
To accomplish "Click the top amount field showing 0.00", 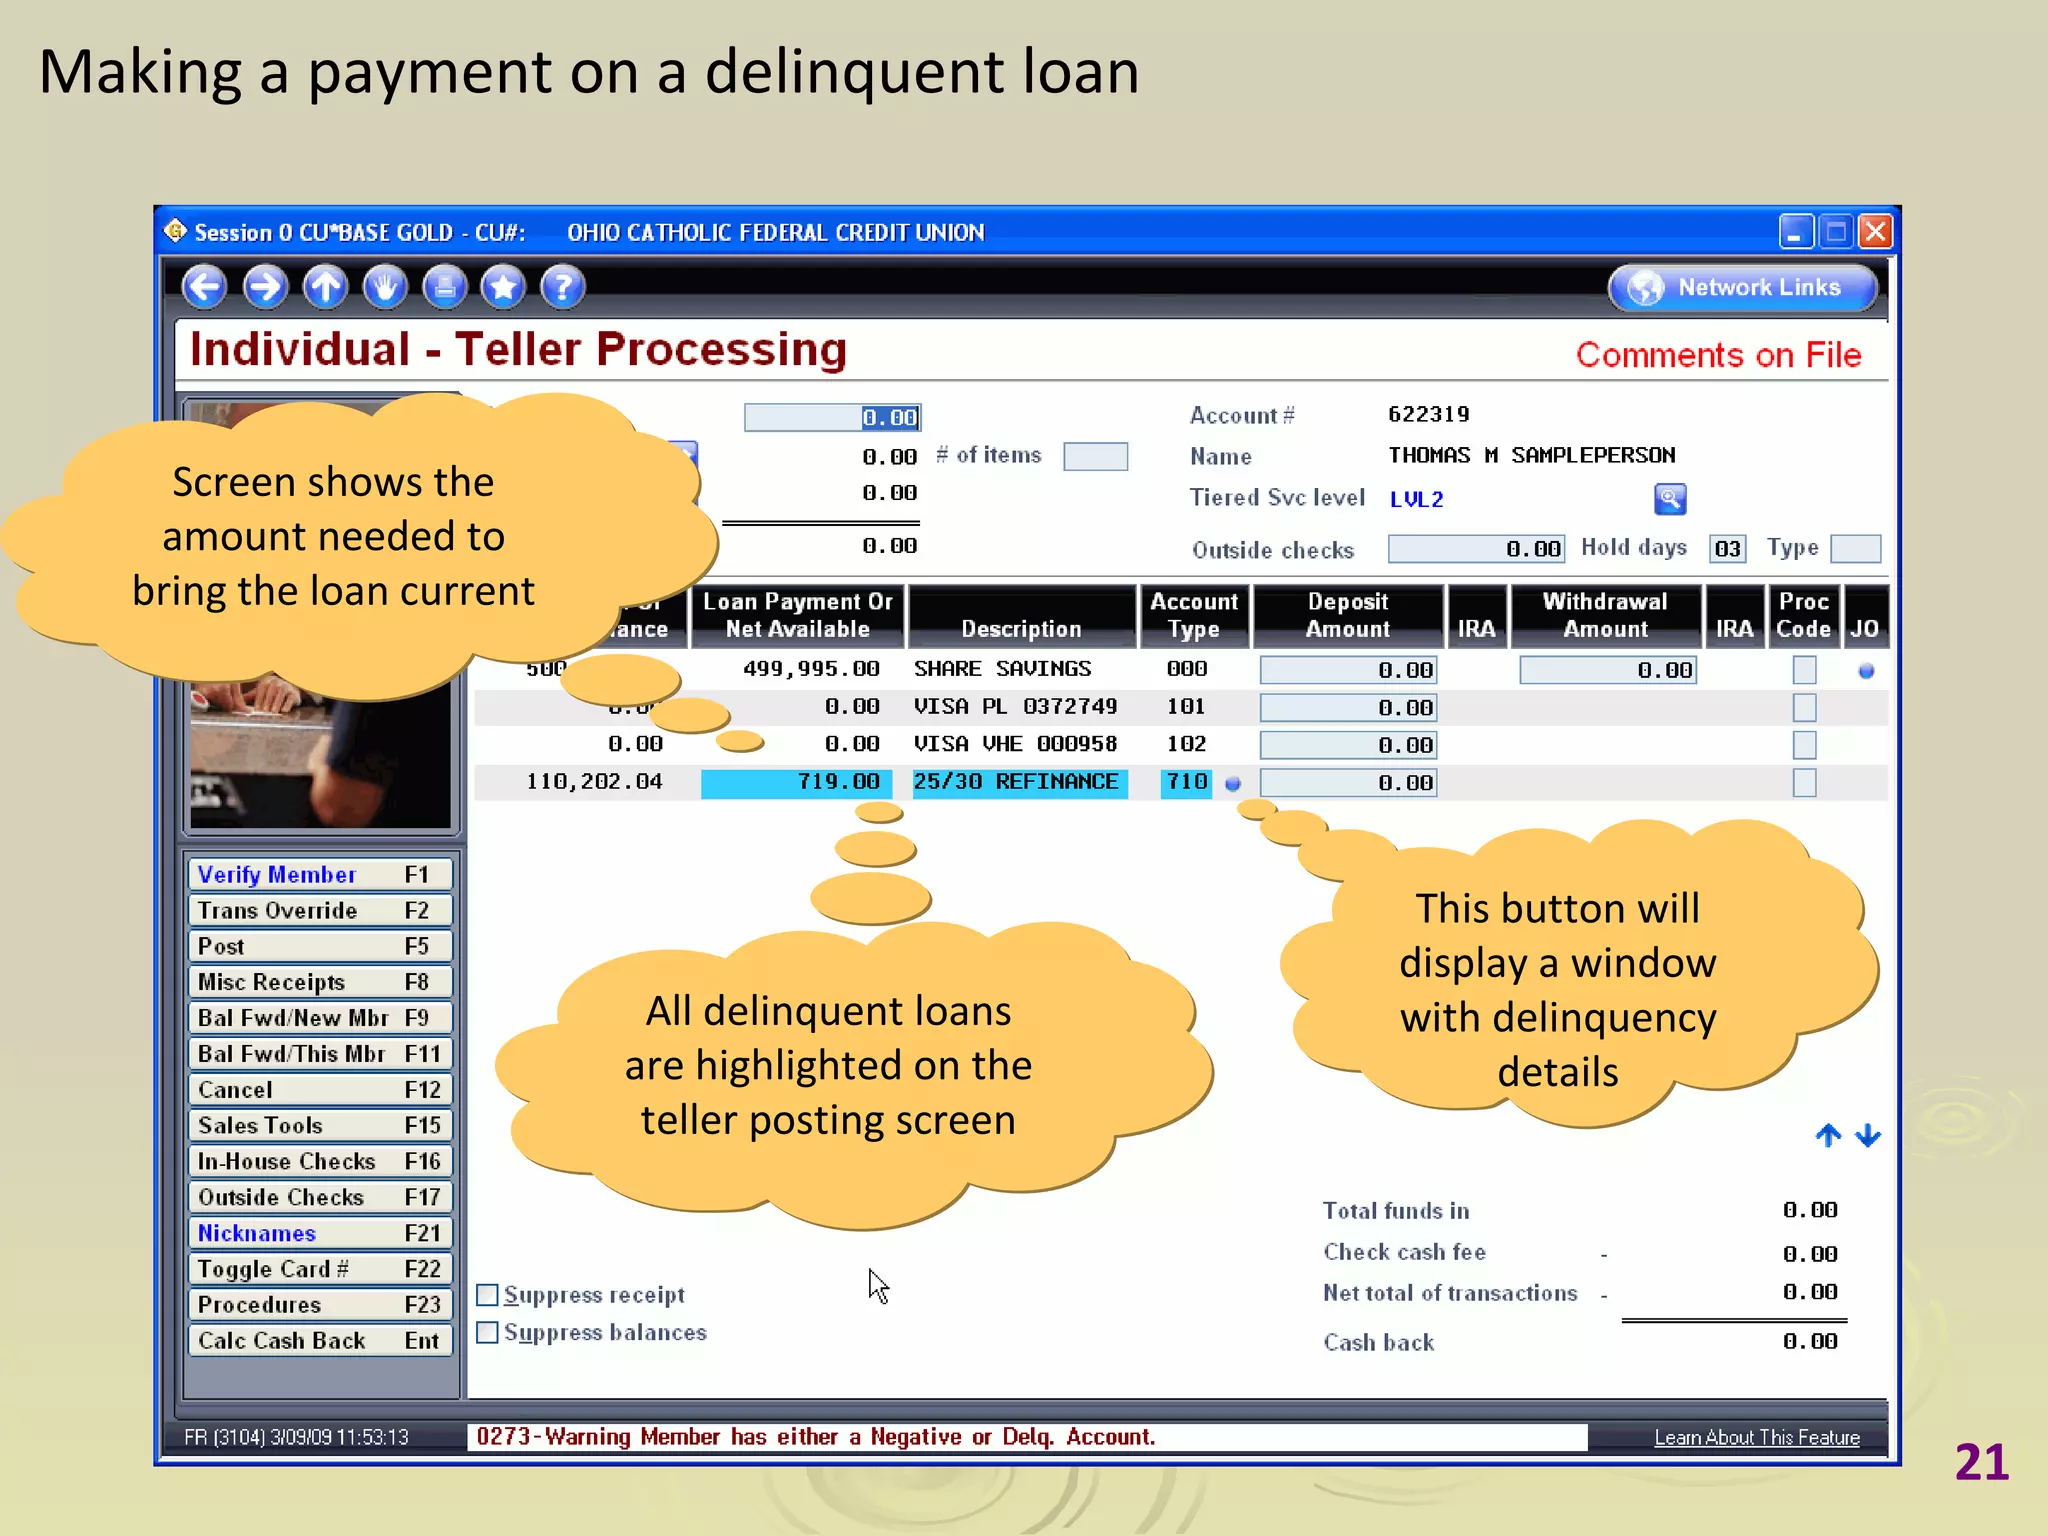I will point(832,417).
